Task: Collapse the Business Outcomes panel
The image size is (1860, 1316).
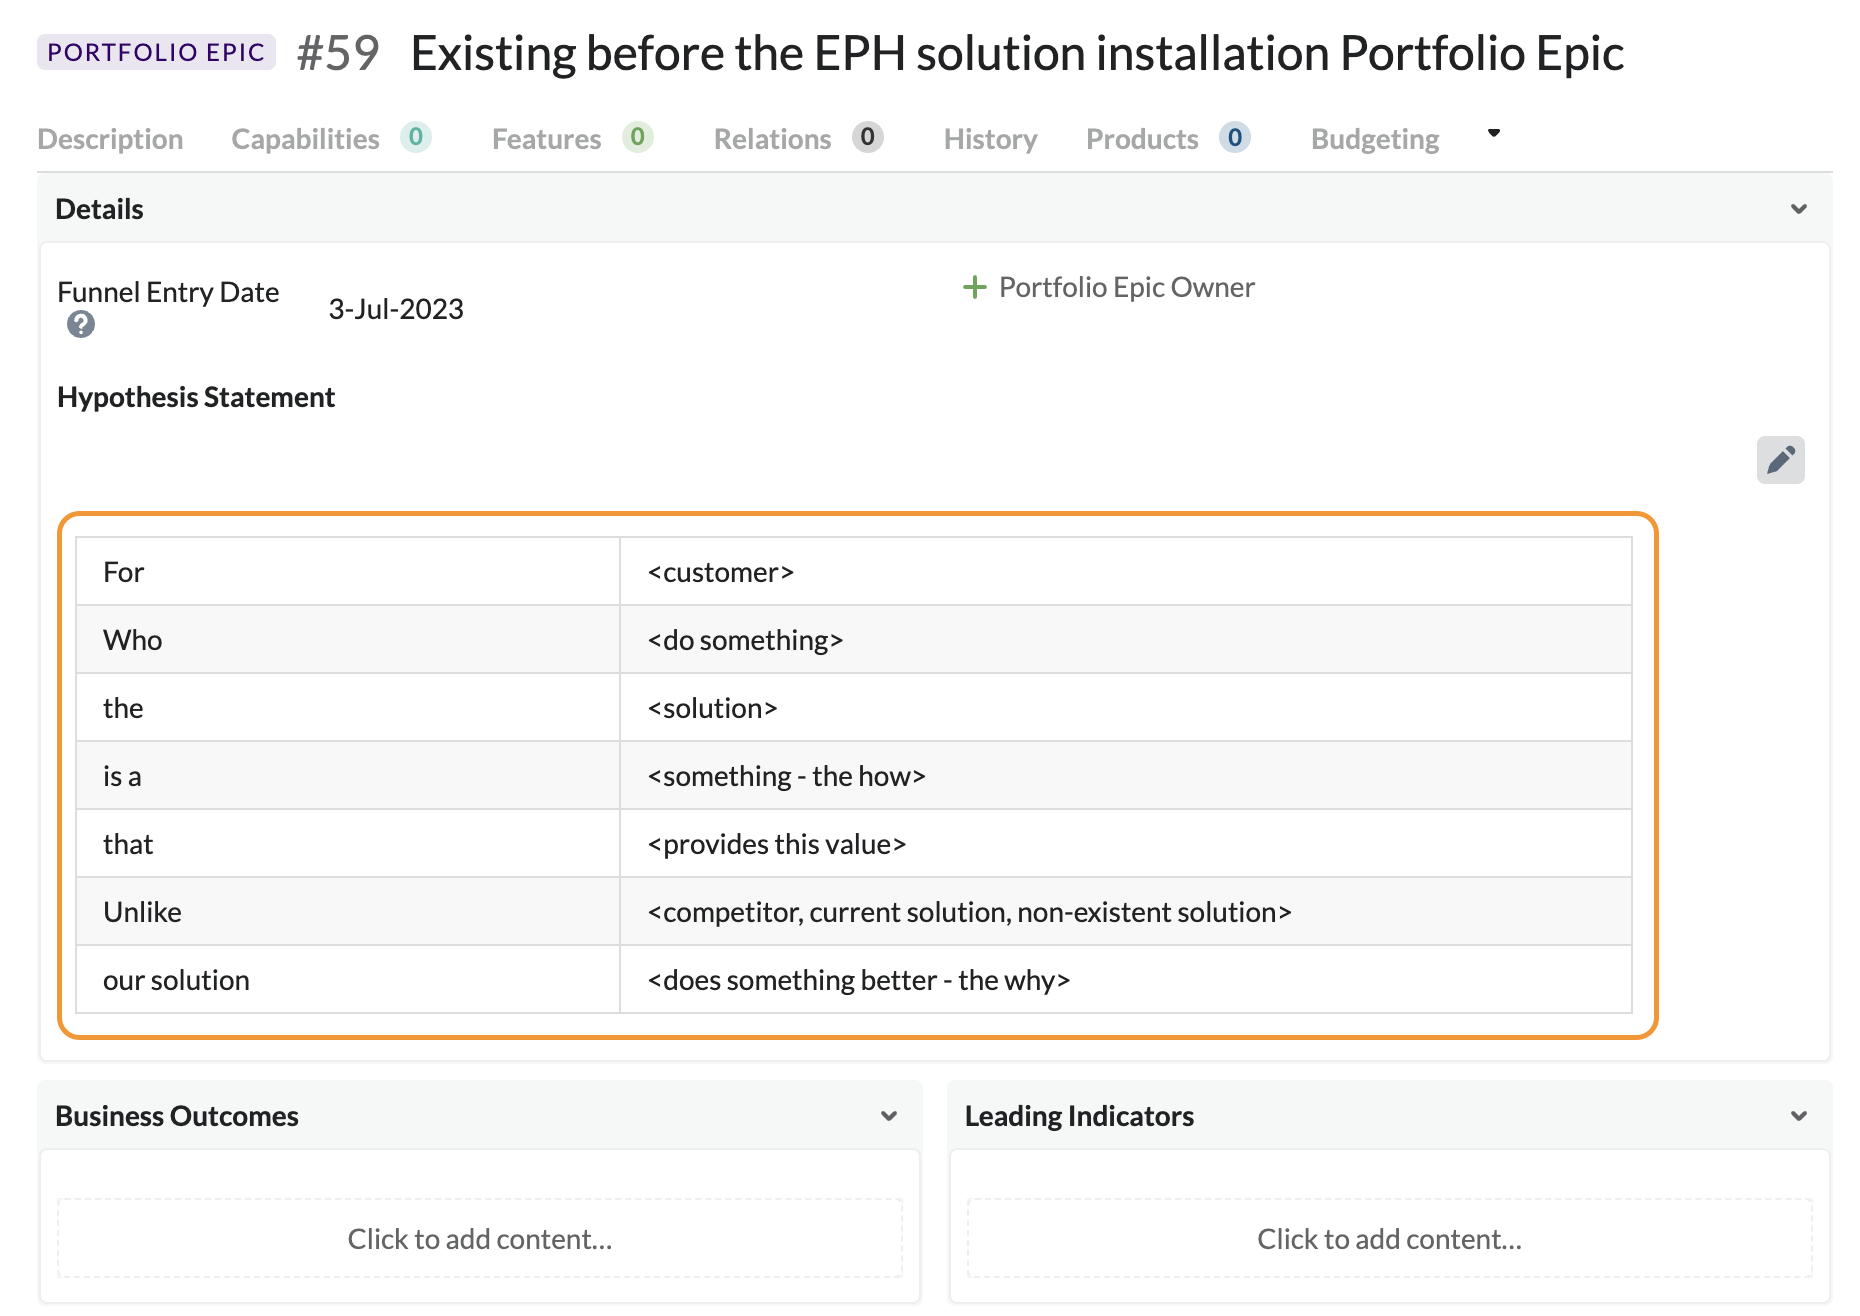Action: coord(888,1116)
